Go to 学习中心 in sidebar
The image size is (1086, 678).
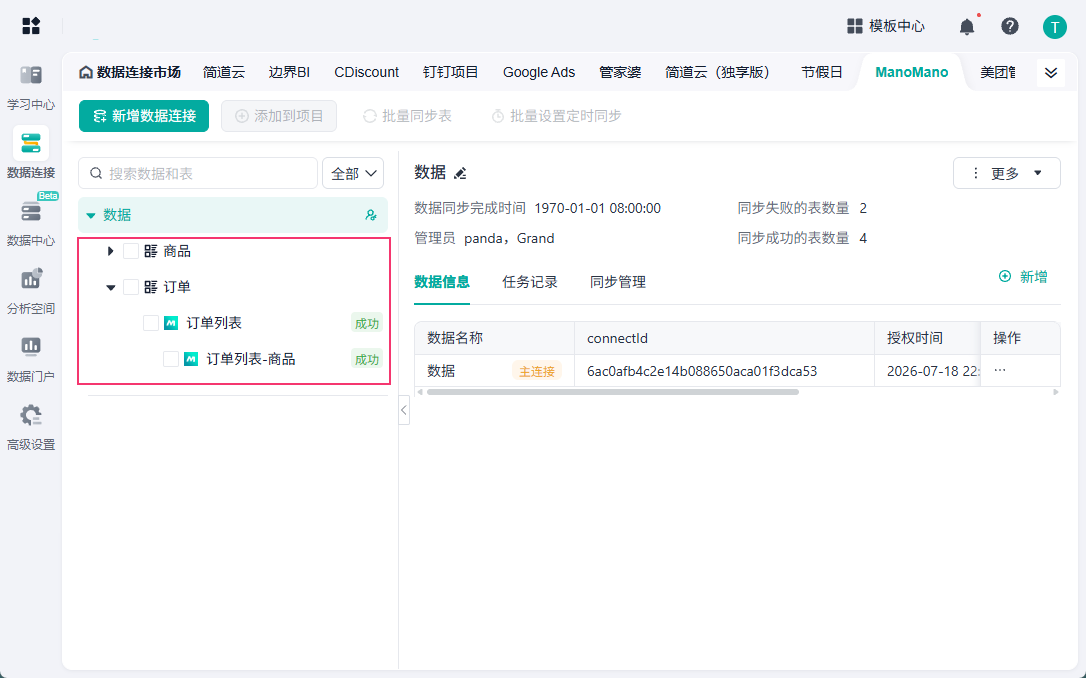pyautogui.click(x=30, y=87)
